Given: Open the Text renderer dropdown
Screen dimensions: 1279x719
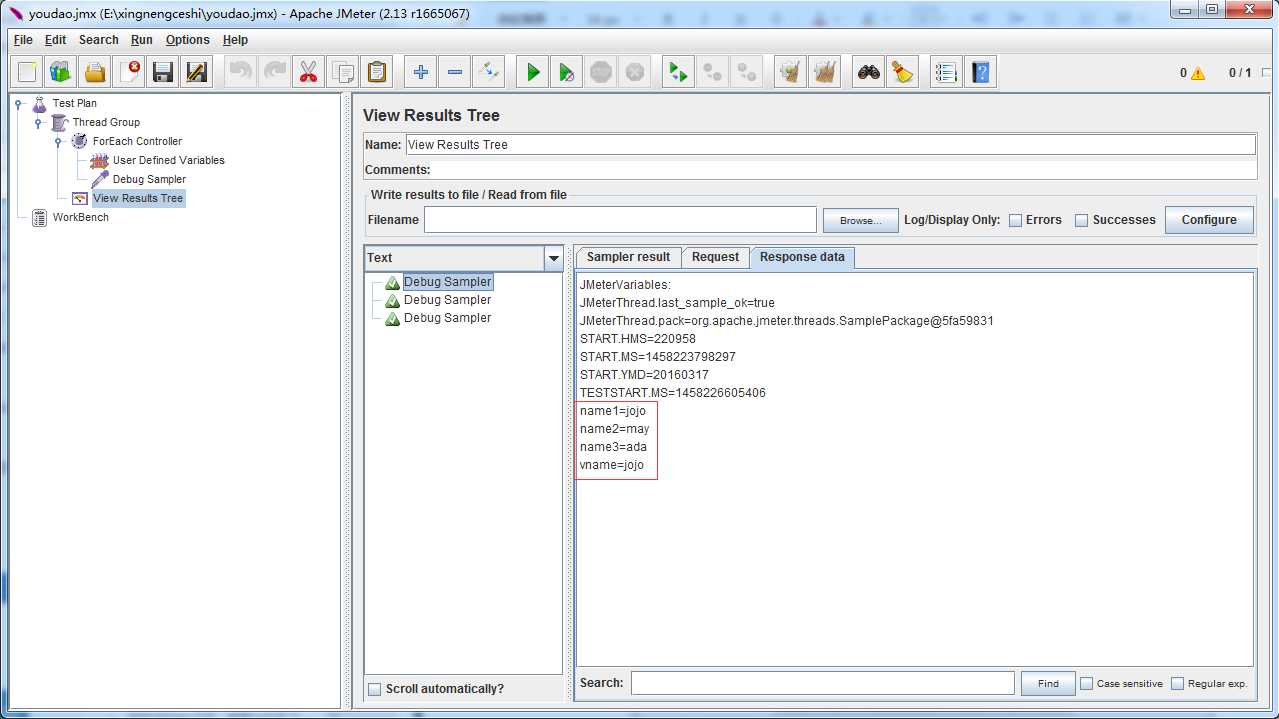Looking at the screenshot, I should pos(553,258).
